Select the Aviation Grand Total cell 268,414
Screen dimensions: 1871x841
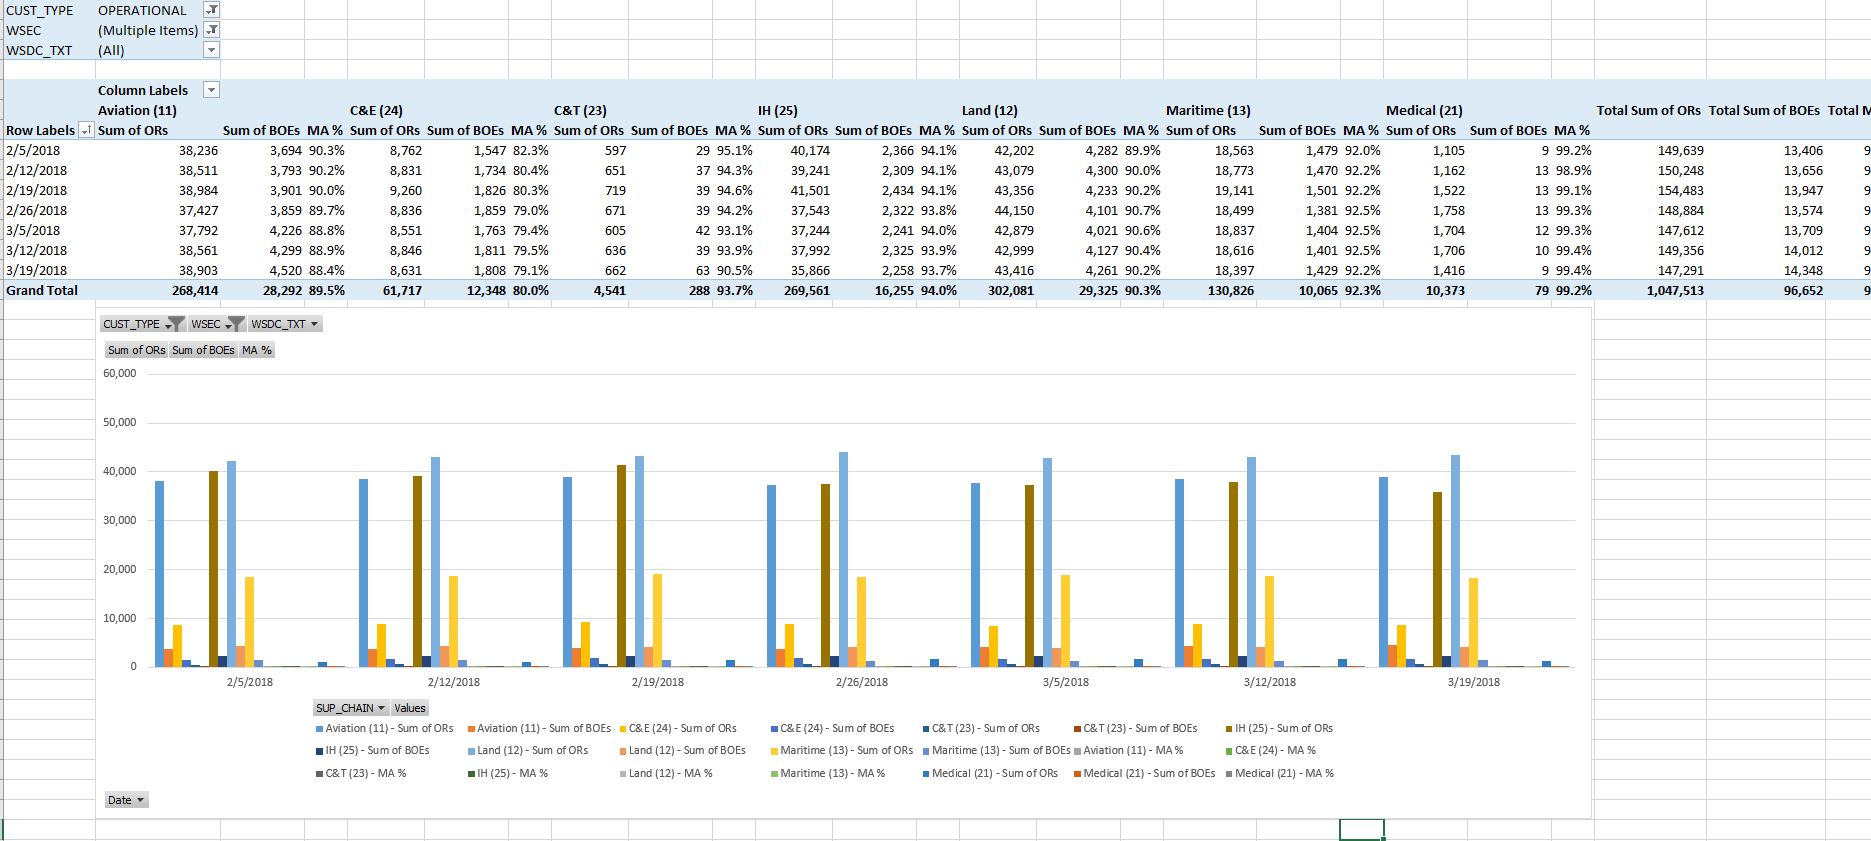[x=195, y=290]
